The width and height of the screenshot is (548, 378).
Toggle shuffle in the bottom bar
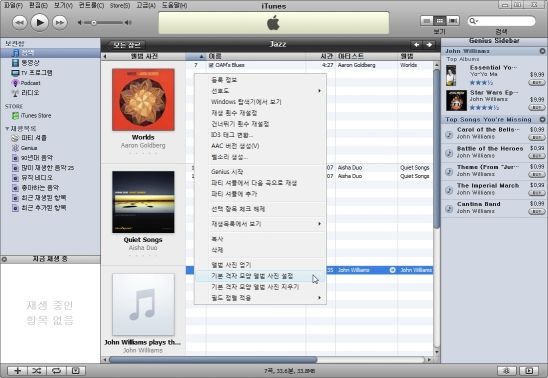pyautogui.click(x=37, y=371)
